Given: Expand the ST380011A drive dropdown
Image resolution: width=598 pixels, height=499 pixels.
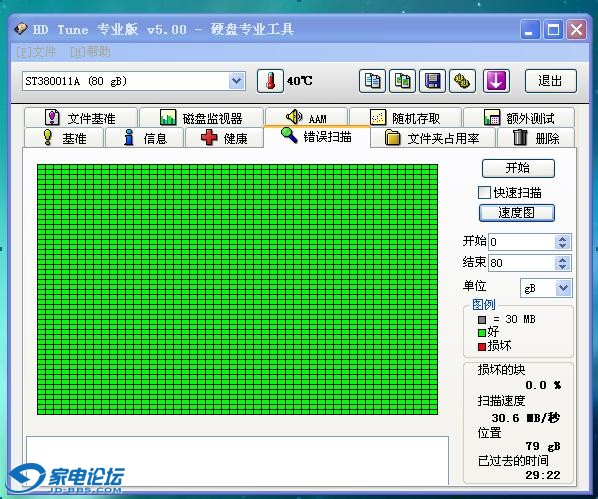Looking at the screenshot, I should pyautogui.click(x=236, y=81).
